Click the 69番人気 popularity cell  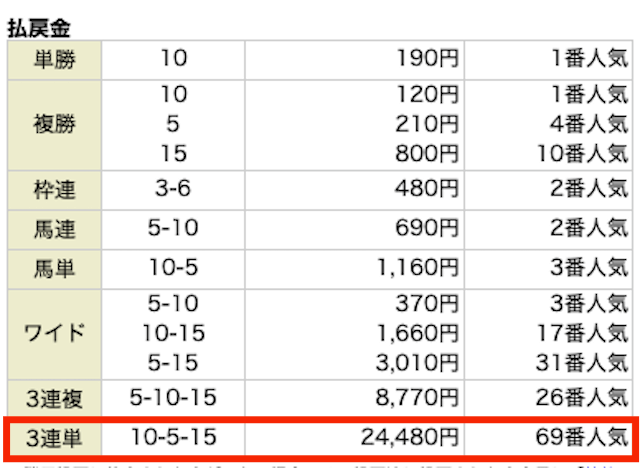coord(581,437)
